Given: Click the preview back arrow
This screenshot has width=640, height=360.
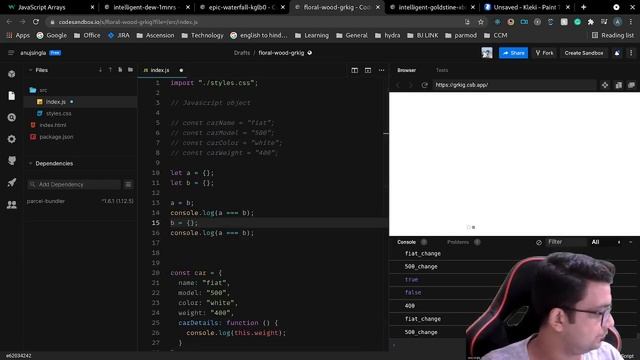Looking at the screenshot, I should [398, 85].
